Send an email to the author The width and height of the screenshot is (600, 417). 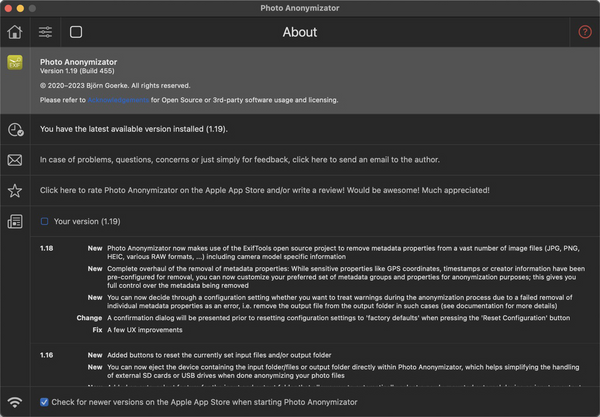(239, 160)
